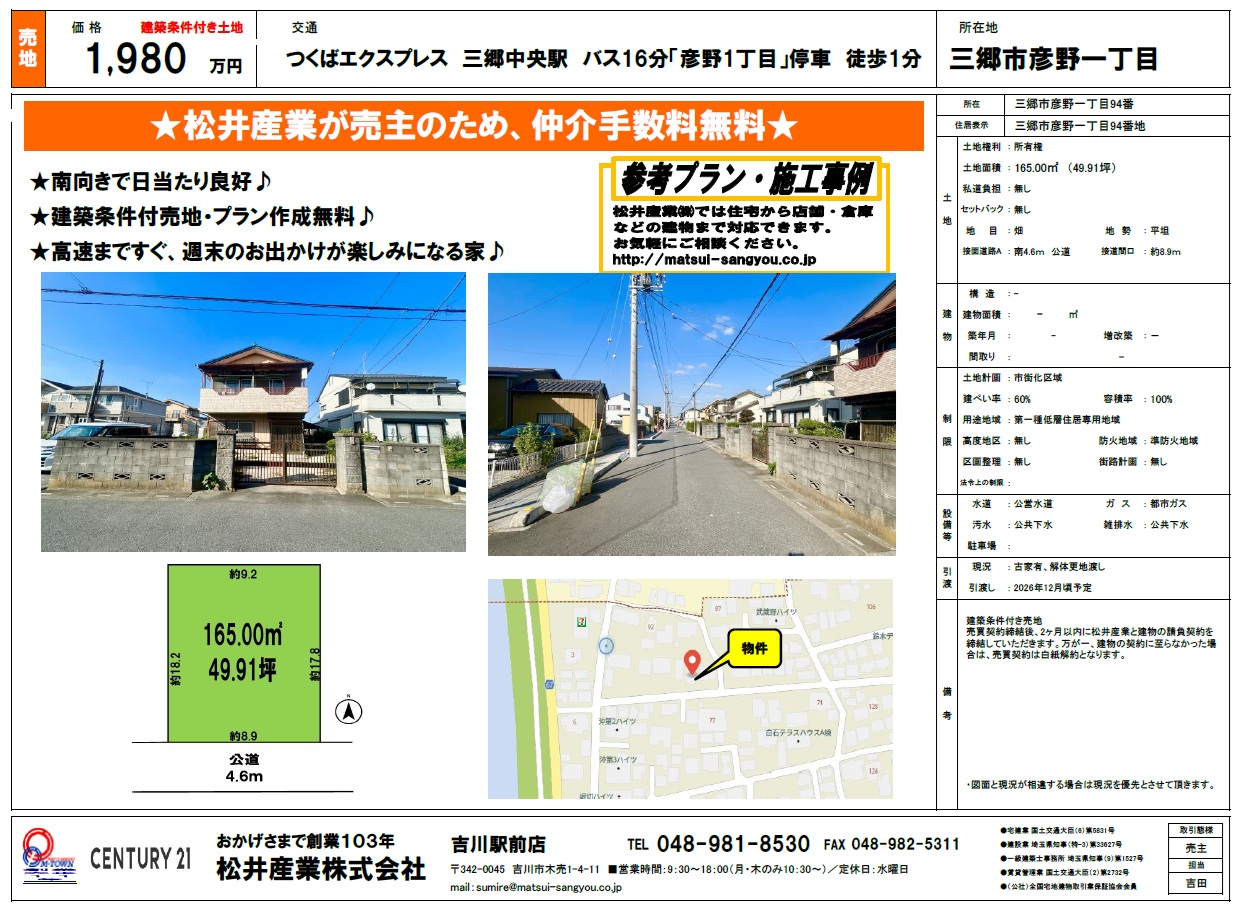
Task: Click the 汚水 公共下水 entry
Action: 1013,524
